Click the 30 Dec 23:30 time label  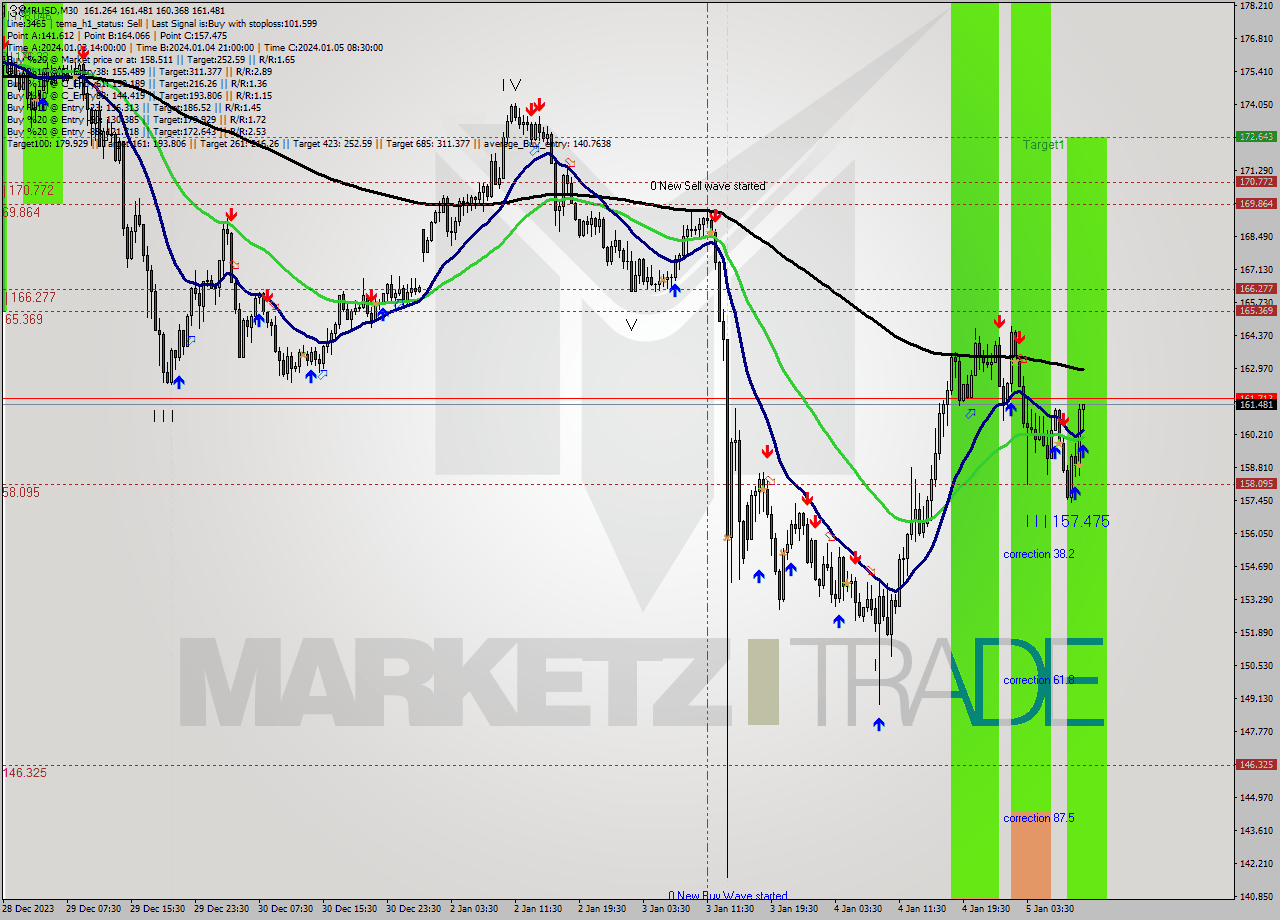pyautogui.click(x=415, y=909)
